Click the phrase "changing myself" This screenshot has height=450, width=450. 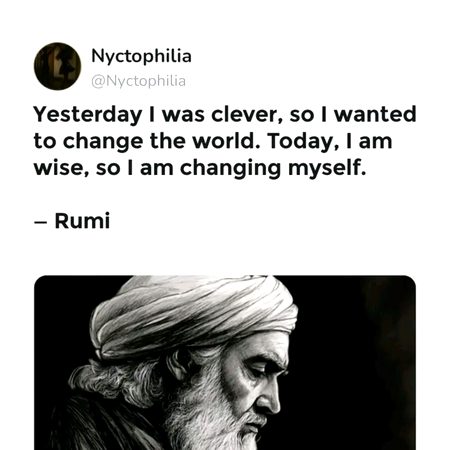pyautogui.click(x=273, y=168)
